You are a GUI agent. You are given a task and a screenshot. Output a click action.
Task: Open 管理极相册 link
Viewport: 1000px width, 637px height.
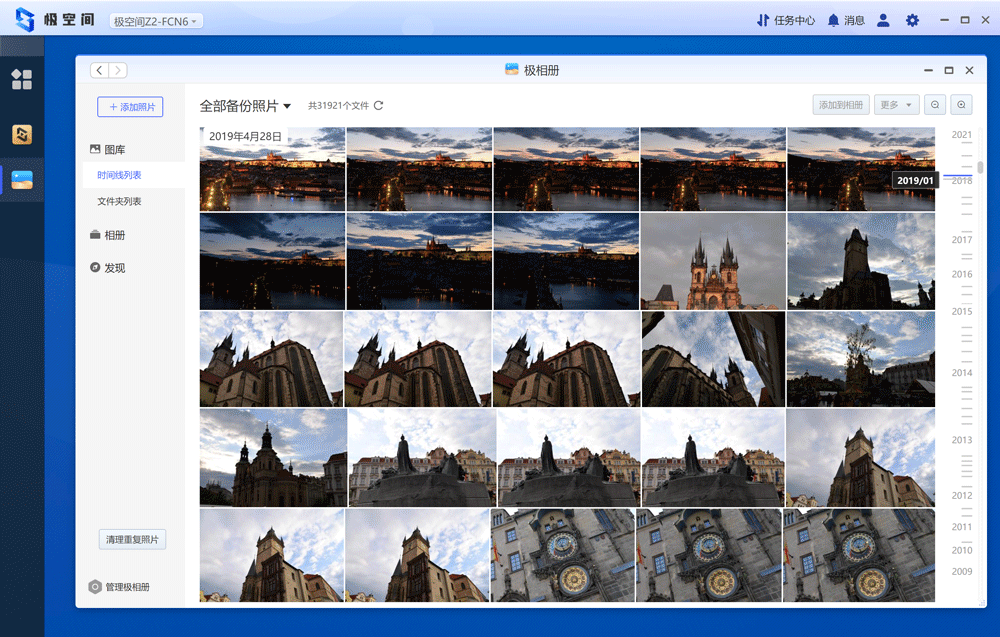tap(128, 587)
